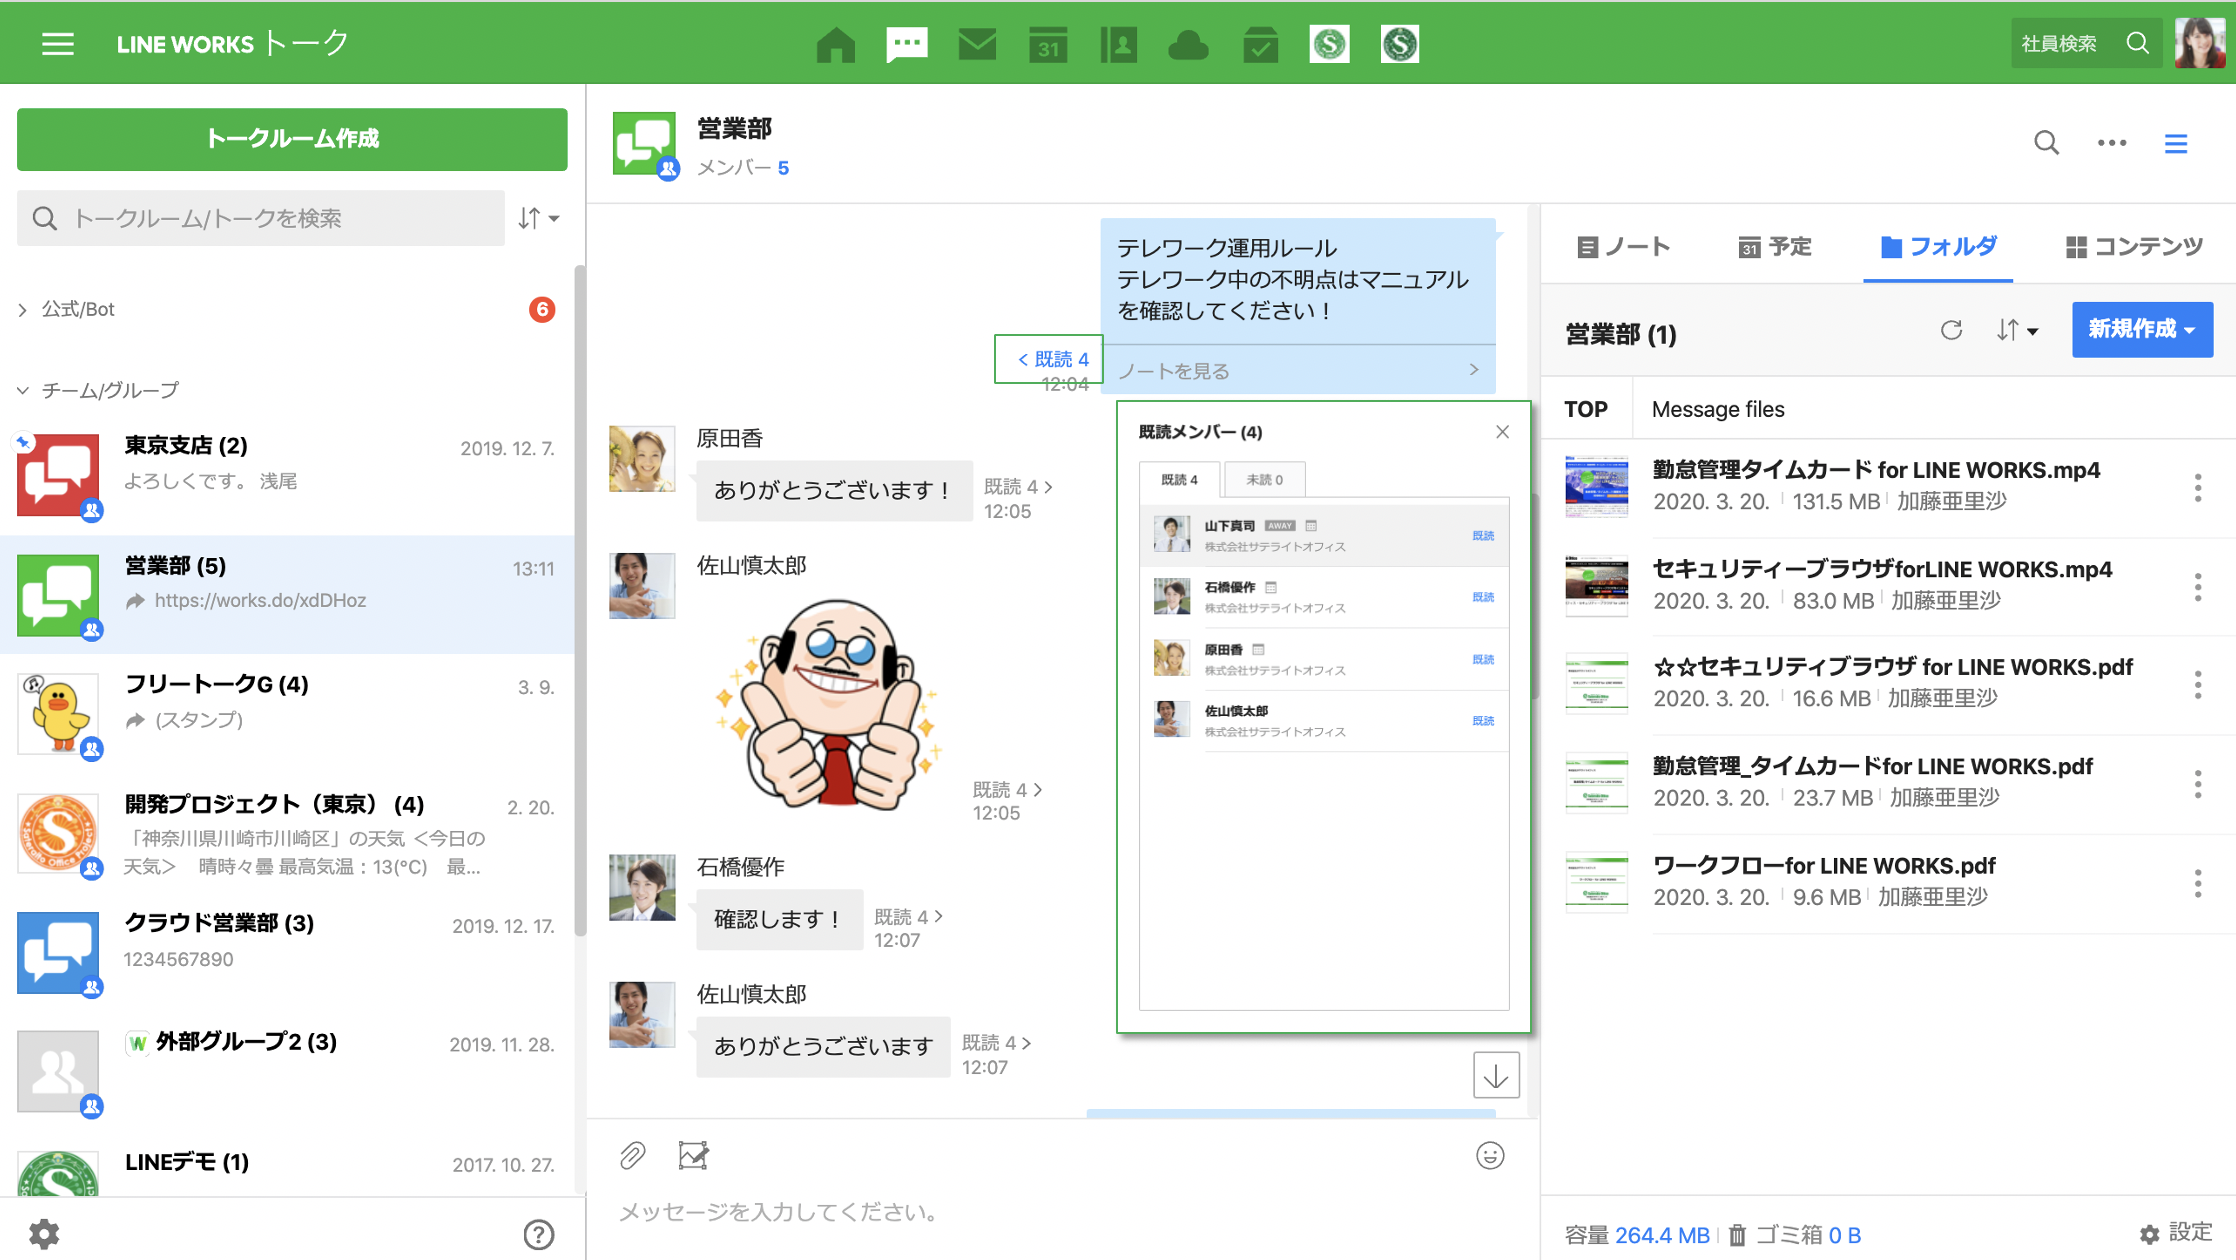Open the Mail envelope icon
Screen dimensions: 2236x1260
pyautogui.click(x=977, y=44)
